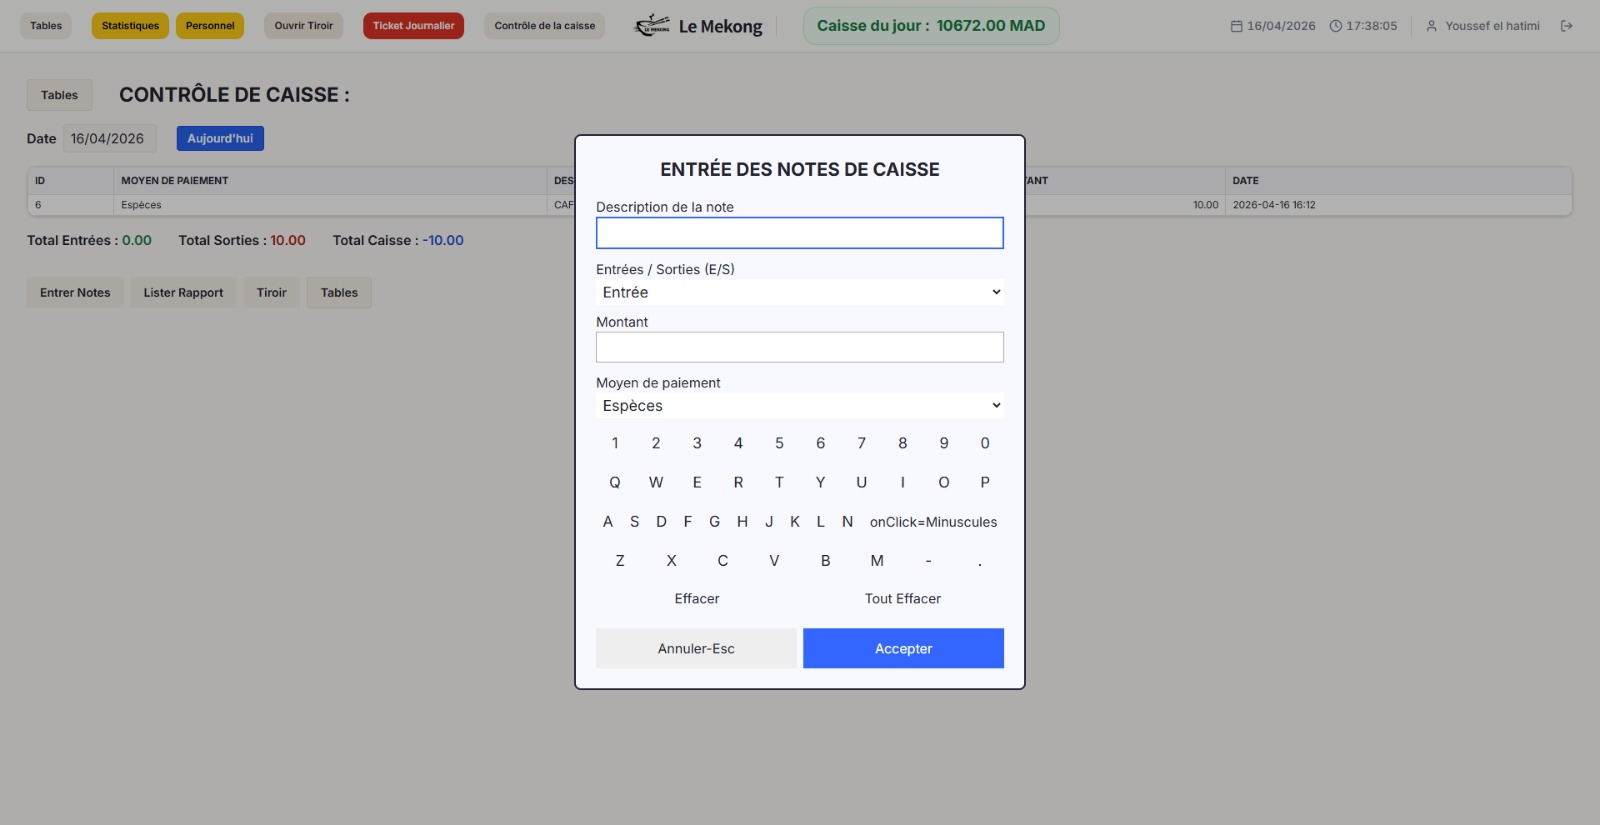Click the logout icon in top bar
The height and width of the screenshot is (825, 1600).
(1566, 26)
